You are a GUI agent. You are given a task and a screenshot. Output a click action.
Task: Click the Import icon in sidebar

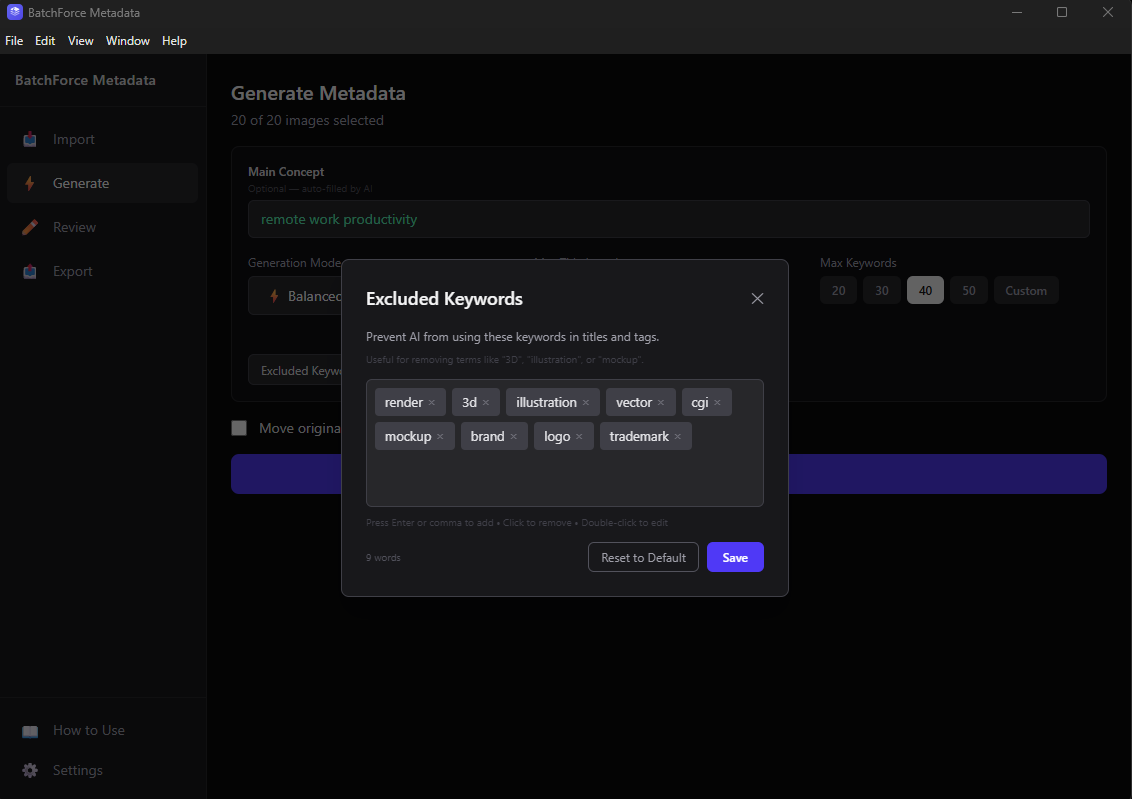pos(30,139)
